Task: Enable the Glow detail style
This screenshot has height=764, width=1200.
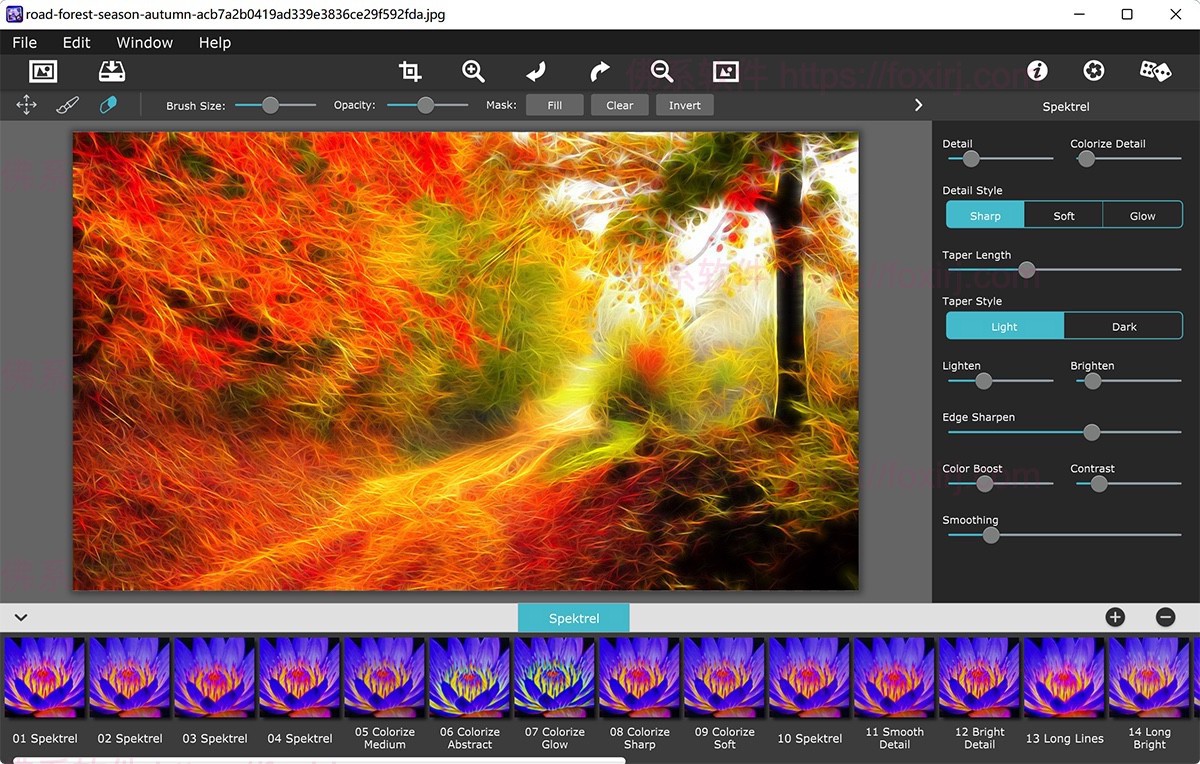Action: pos(1142,214)
